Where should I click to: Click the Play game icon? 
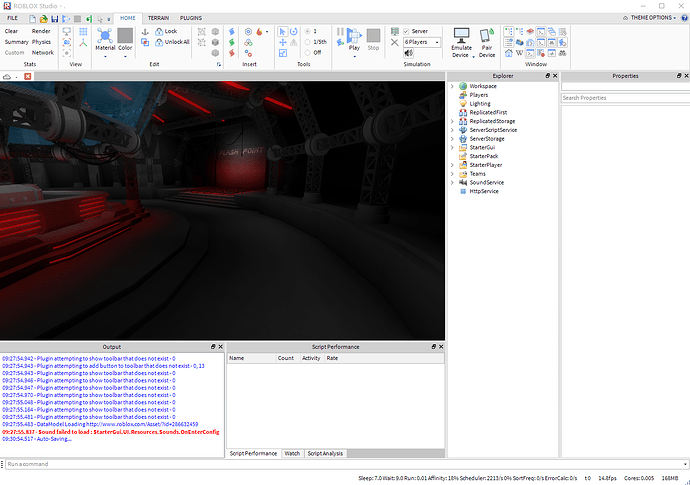(354, 35)
